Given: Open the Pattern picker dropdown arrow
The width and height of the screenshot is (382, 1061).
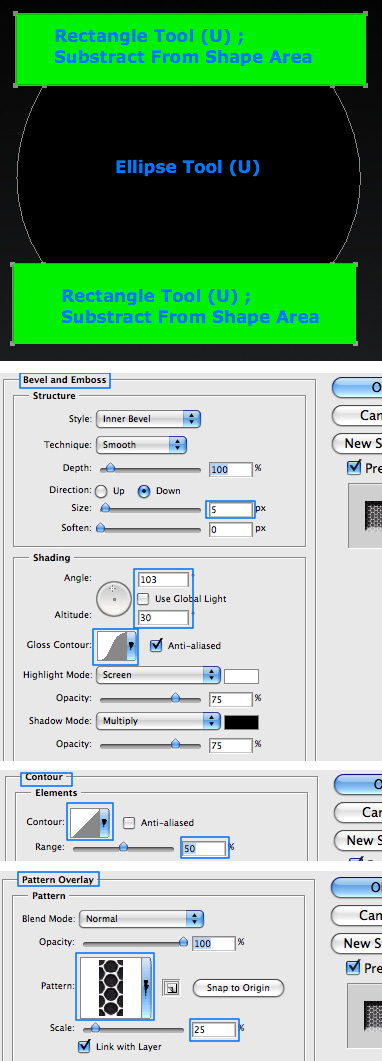Looking at the screenshot, I should coord(146,987).
